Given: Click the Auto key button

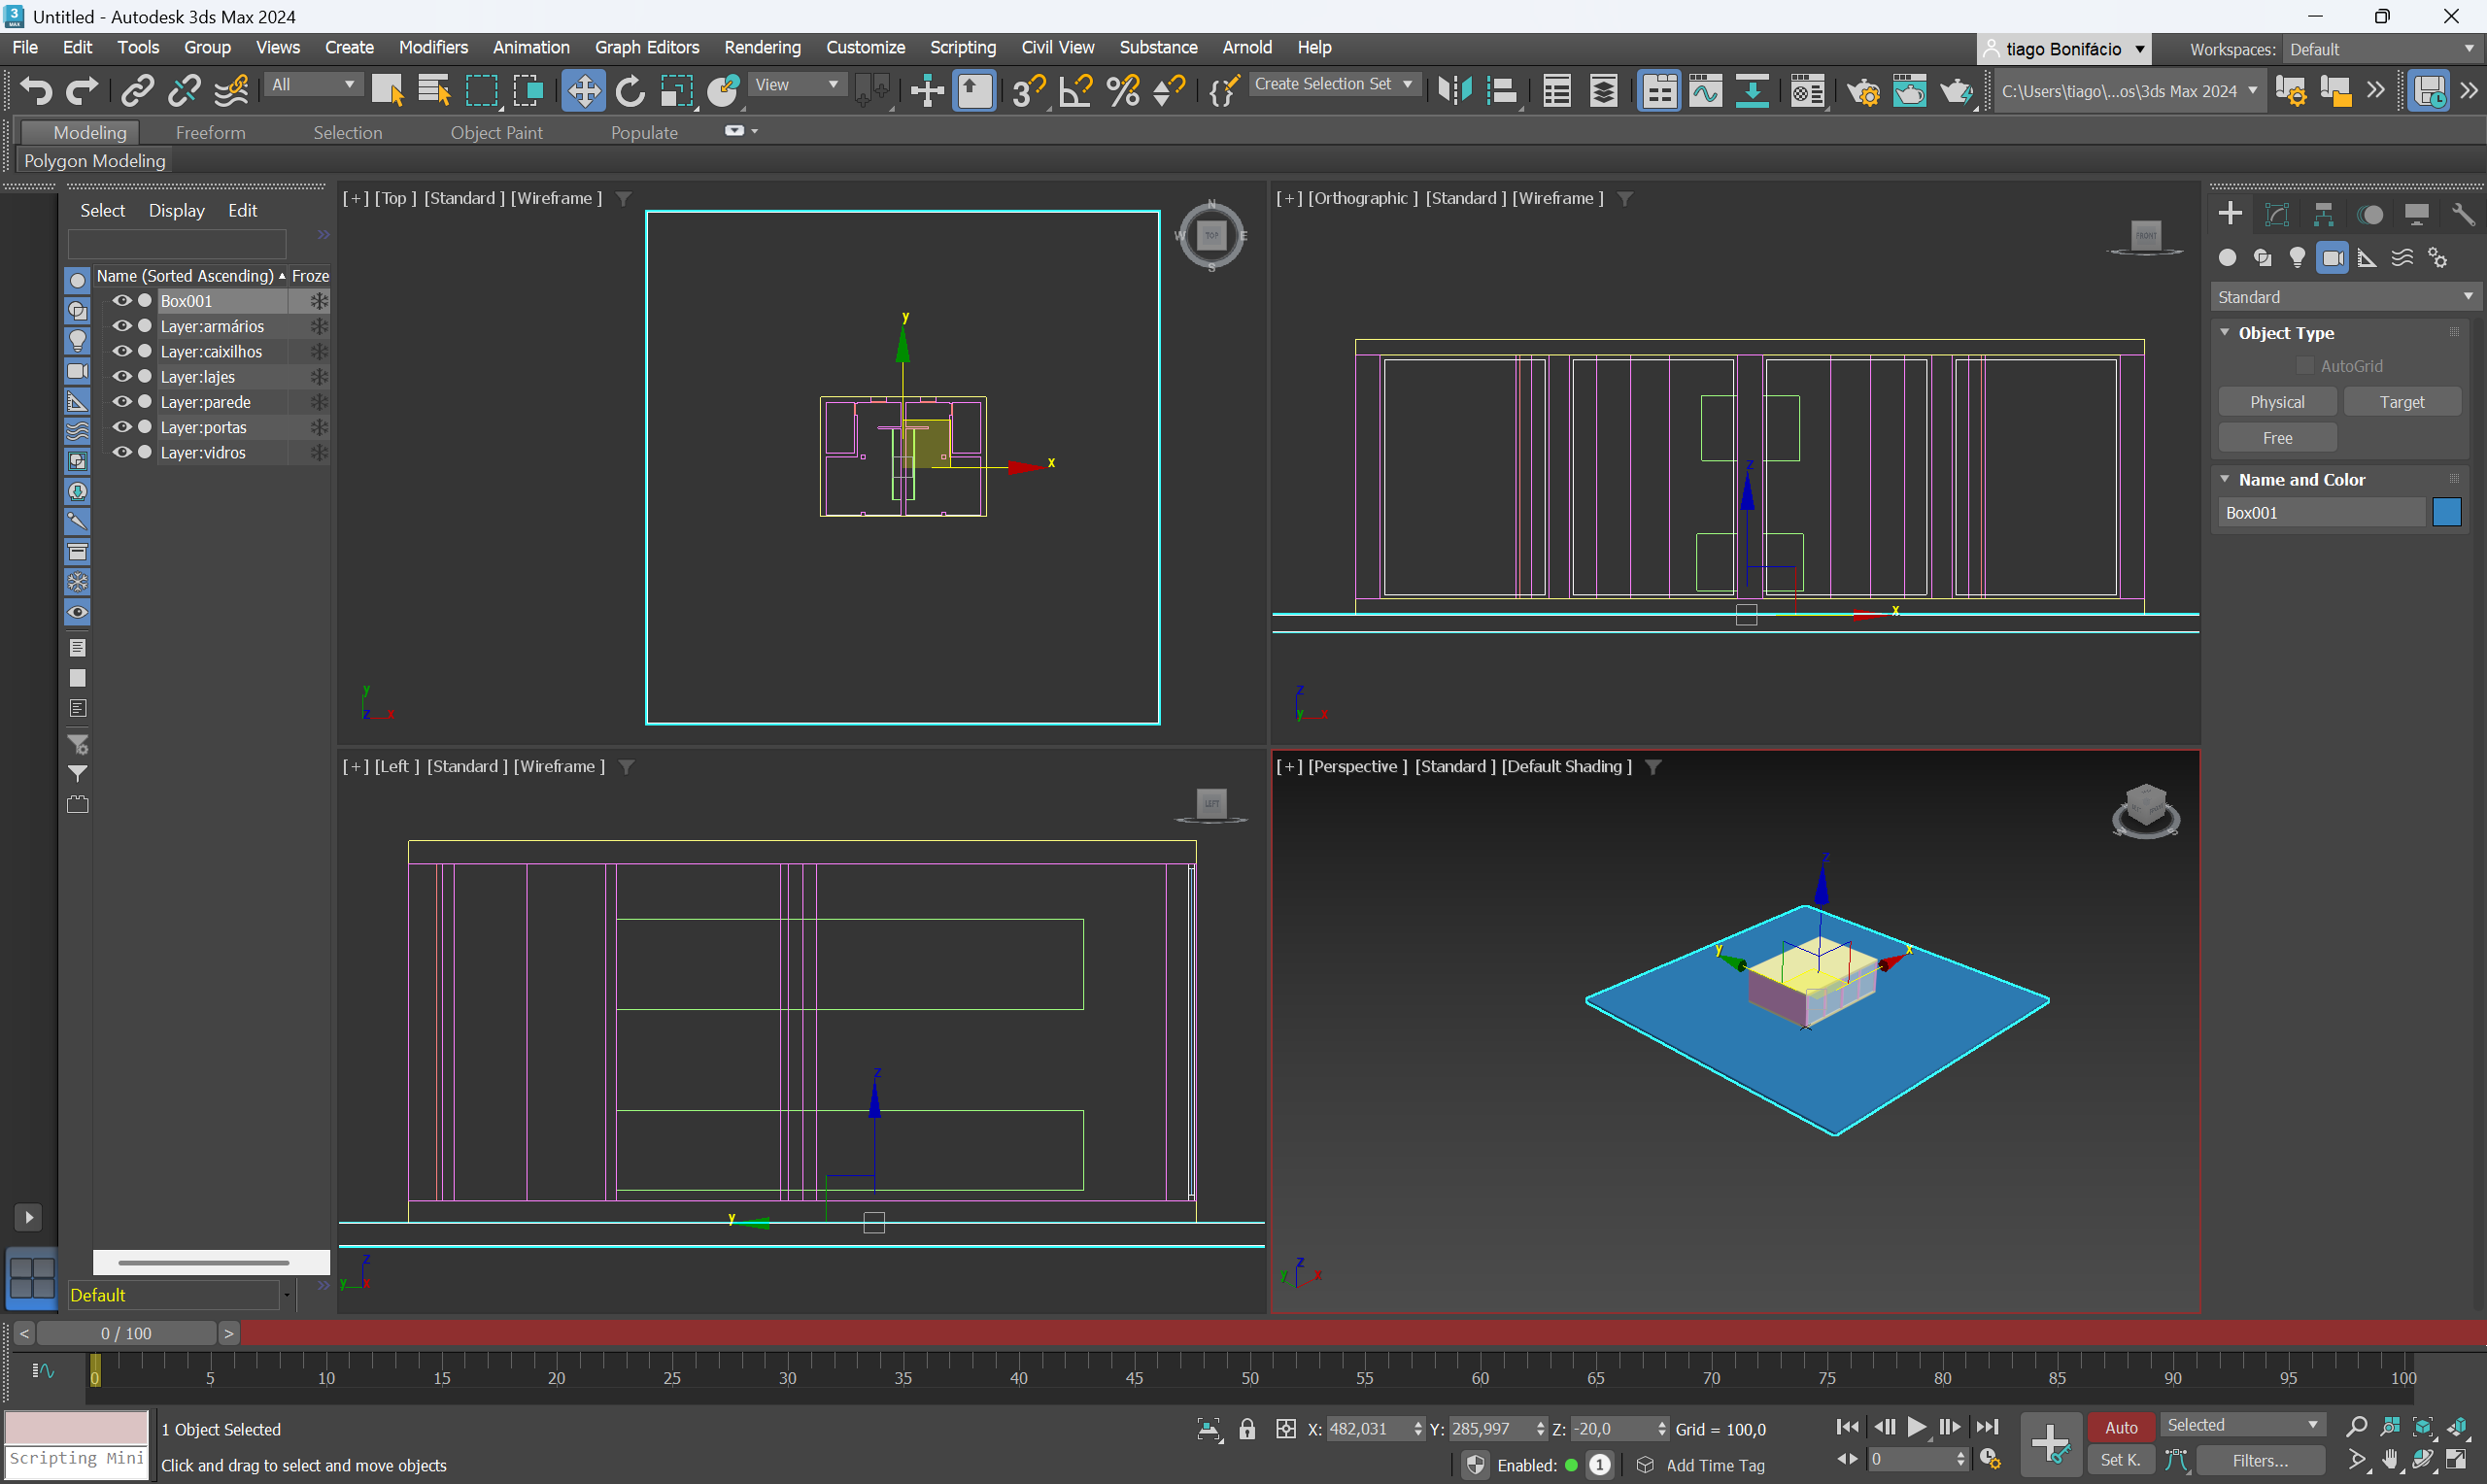Looking at the screenshot, I should pyautogui.click(x=2120, y=1427).
